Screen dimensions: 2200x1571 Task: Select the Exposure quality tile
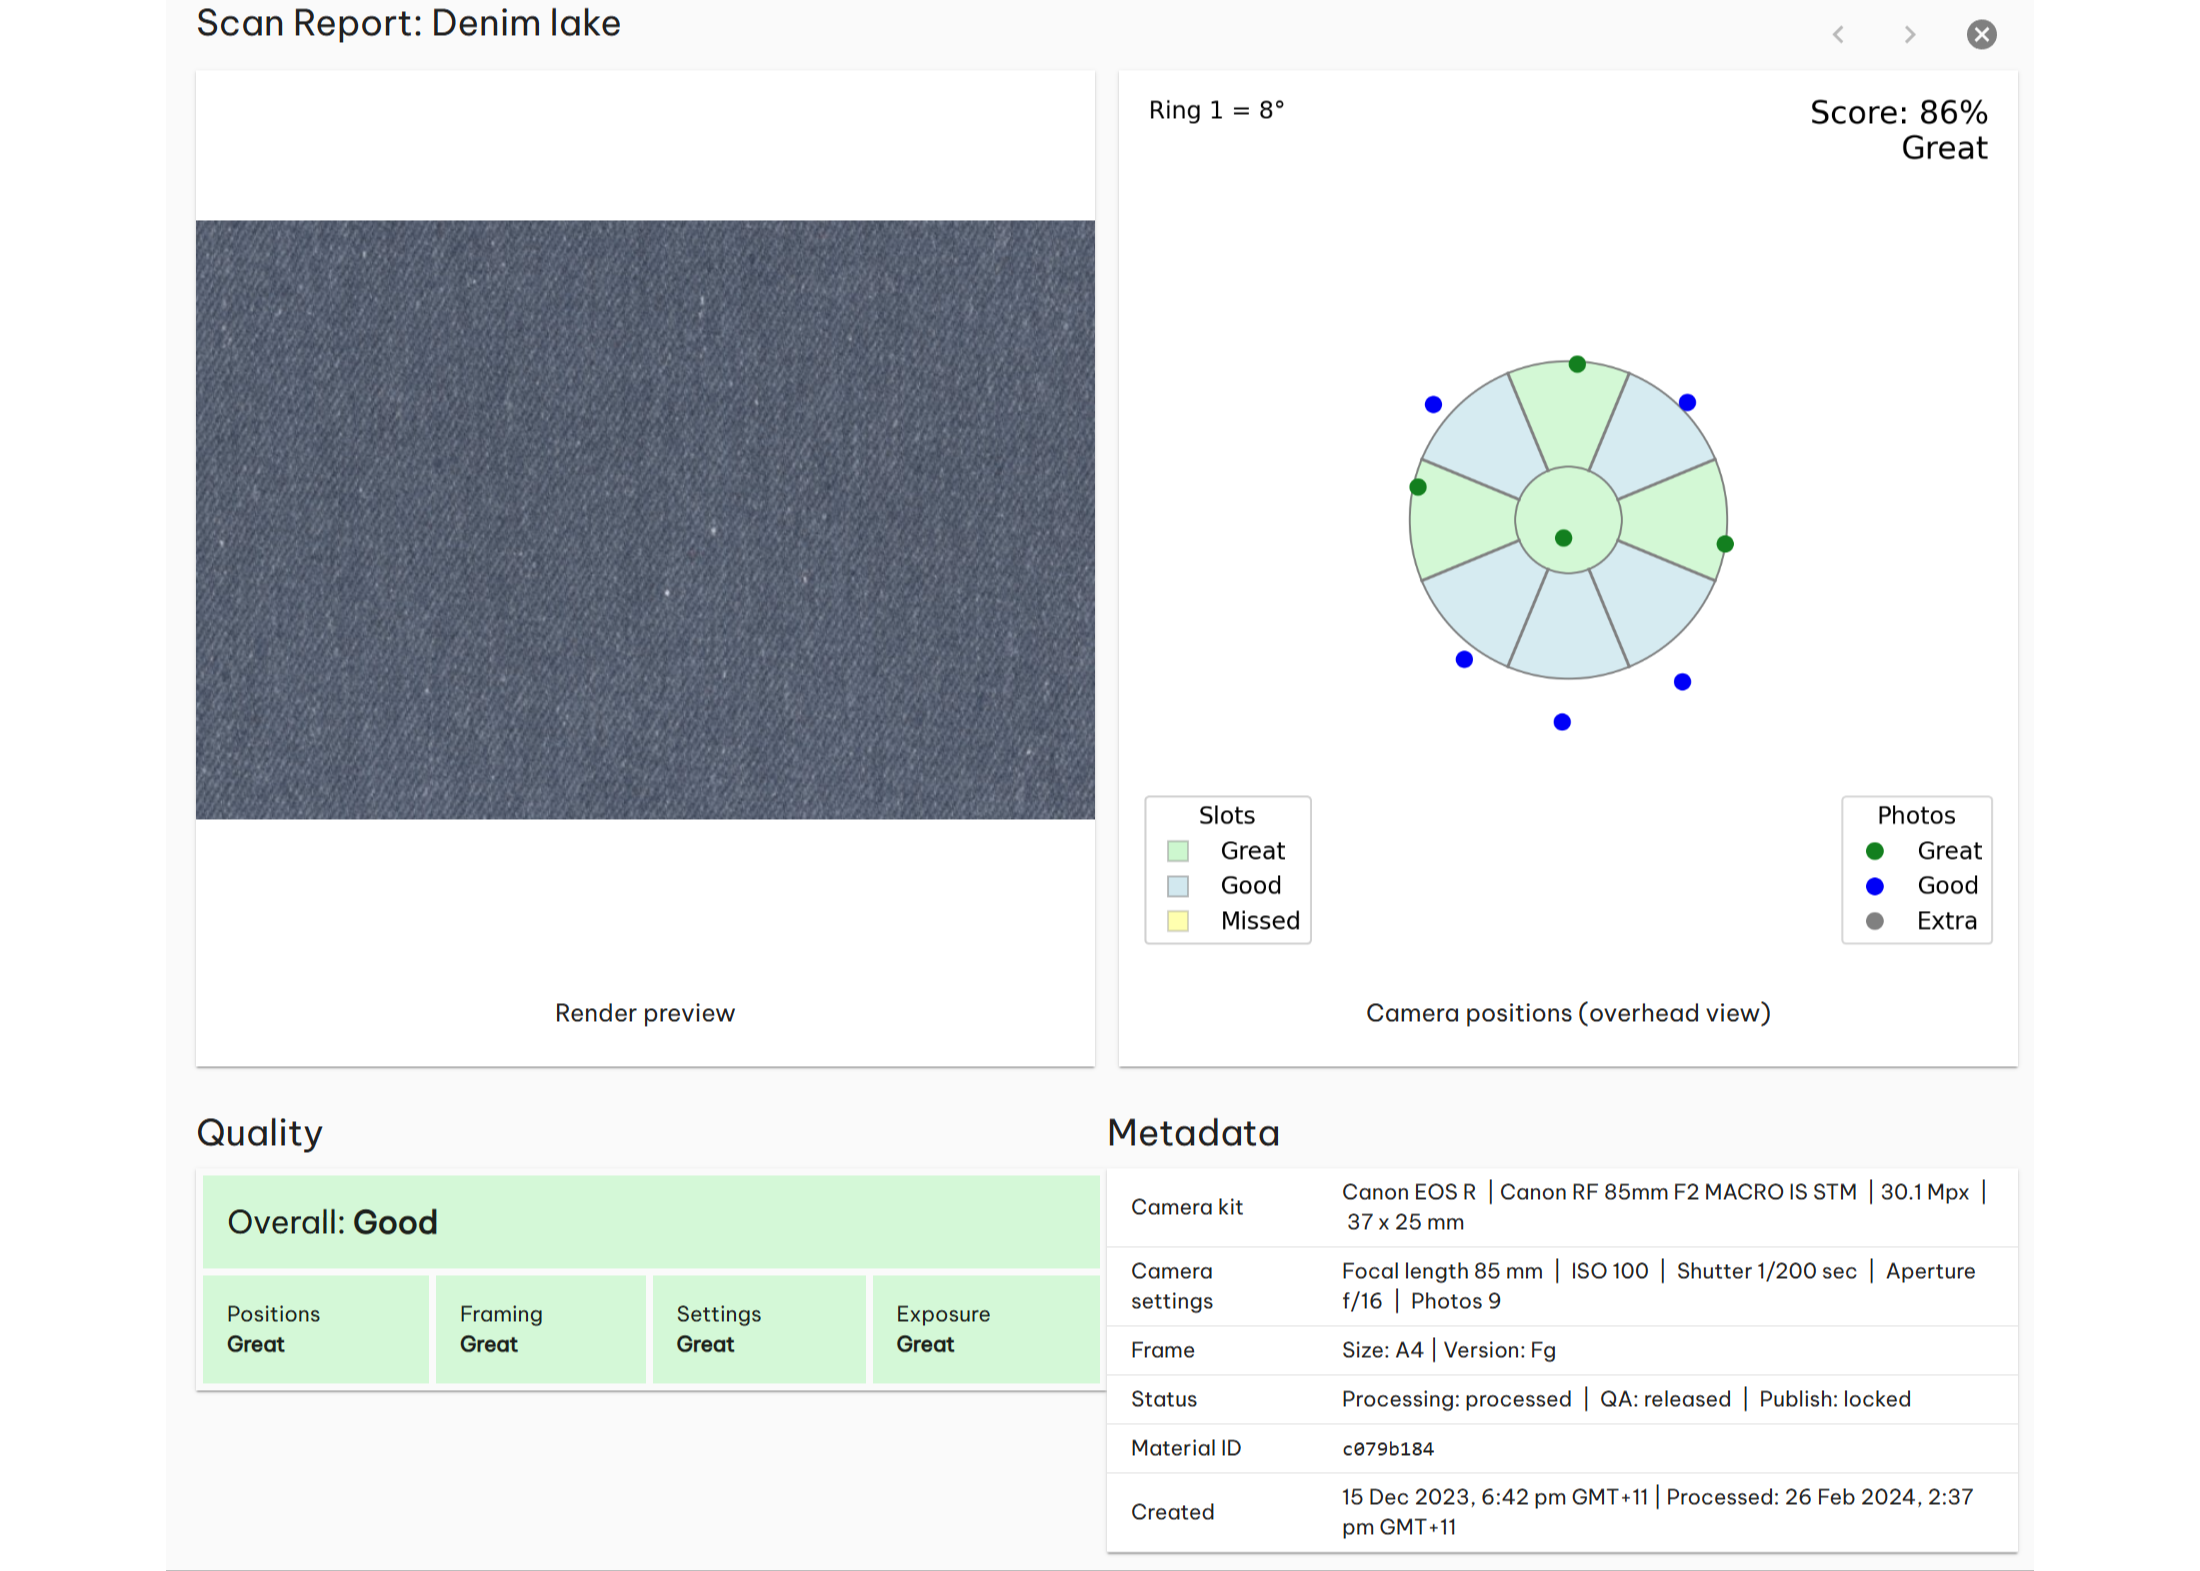point(986,1329)
